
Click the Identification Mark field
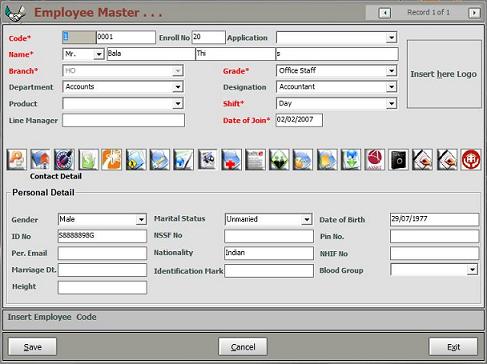[269, 271]
